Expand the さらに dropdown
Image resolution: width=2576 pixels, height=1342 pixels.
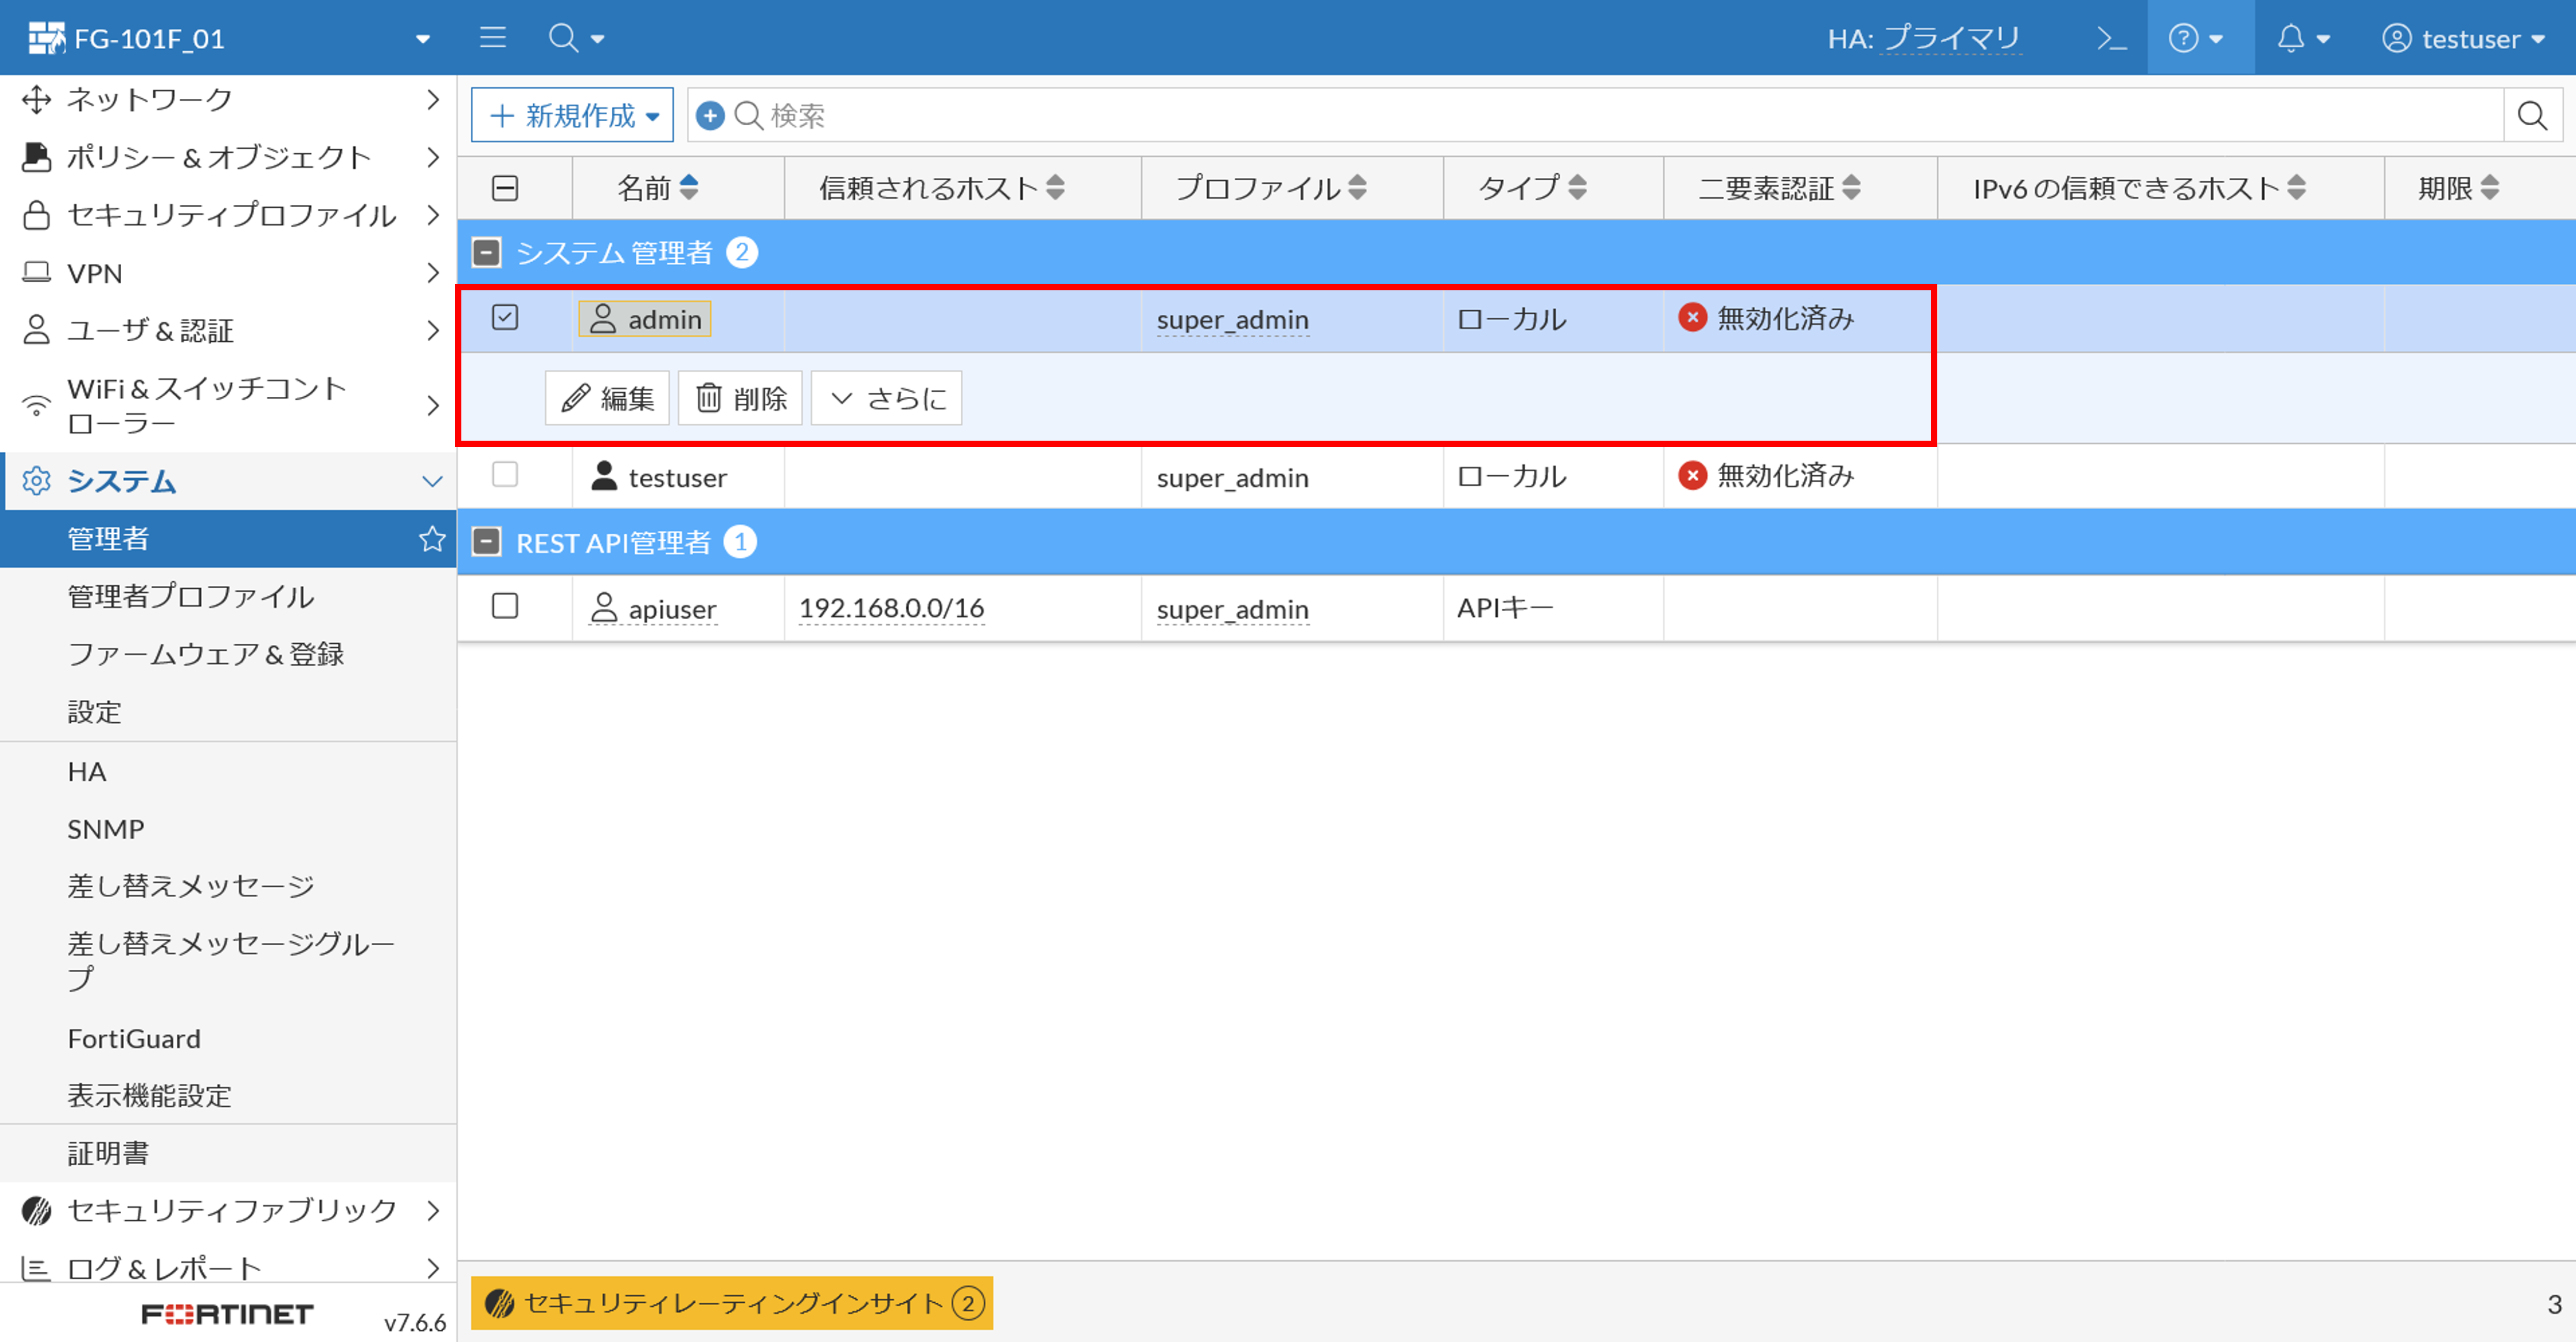point(887,398)
